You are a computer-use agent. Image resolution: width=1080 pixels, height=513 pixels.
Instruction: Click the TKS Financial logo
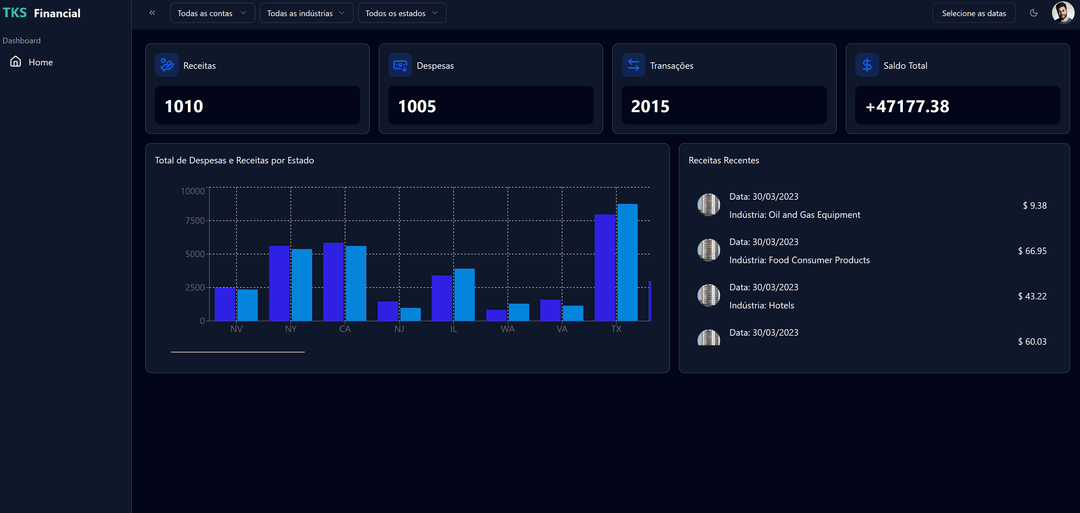coord(42,13)
